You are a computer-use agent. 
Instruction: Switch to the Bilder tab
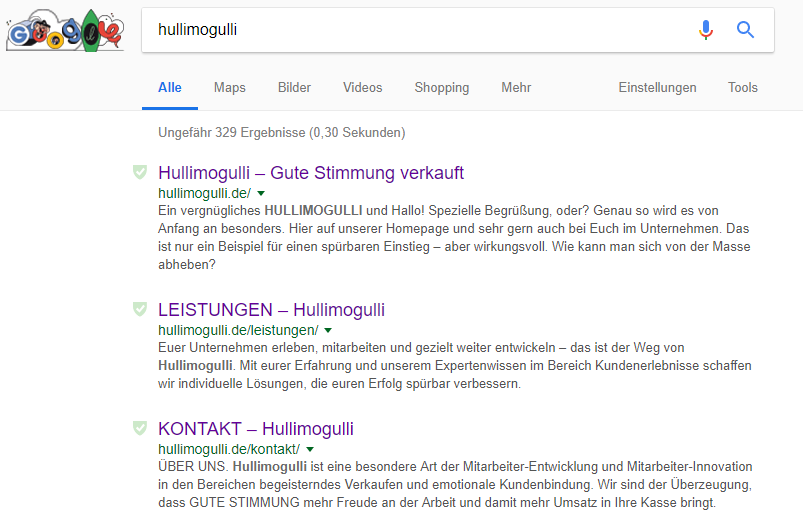(x=294, y=88)
